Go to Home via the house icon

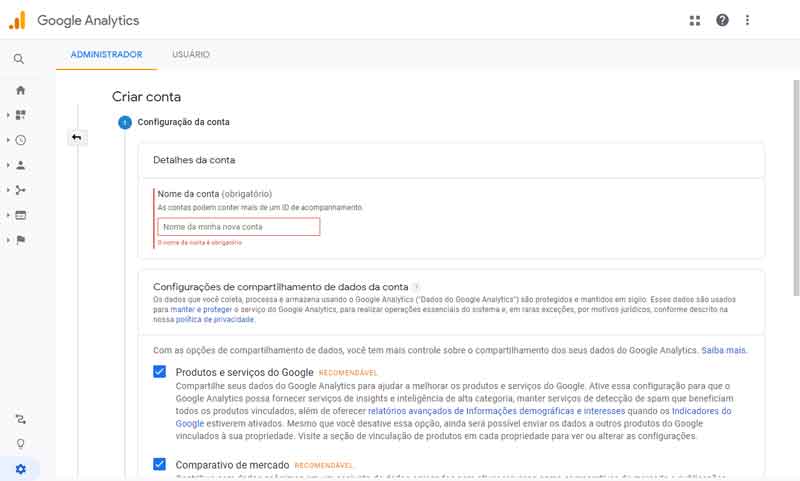[x=20, y=90]
